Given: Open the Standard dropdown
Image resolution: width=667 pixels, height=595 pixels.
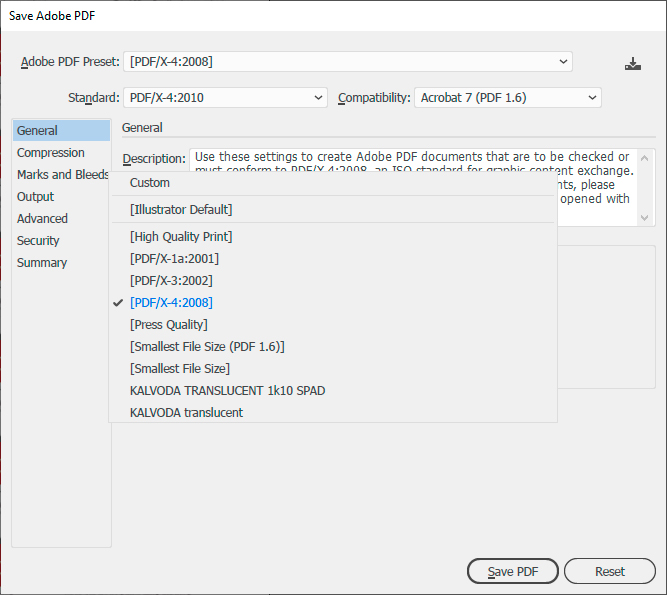Looking at the screenshot, I should [225, 98].
